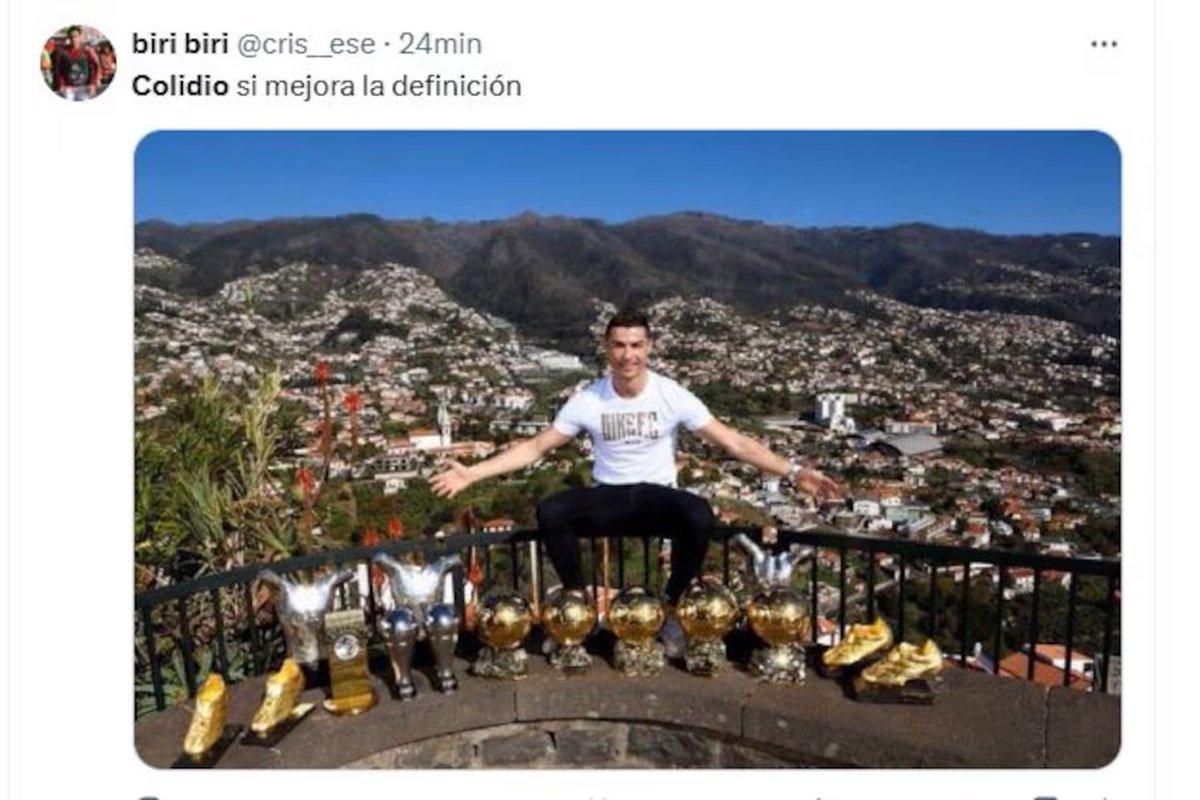The image size is (1200, 800).
Task: Click the bold Colidio word in tweet
Action: tap(180, 86)
